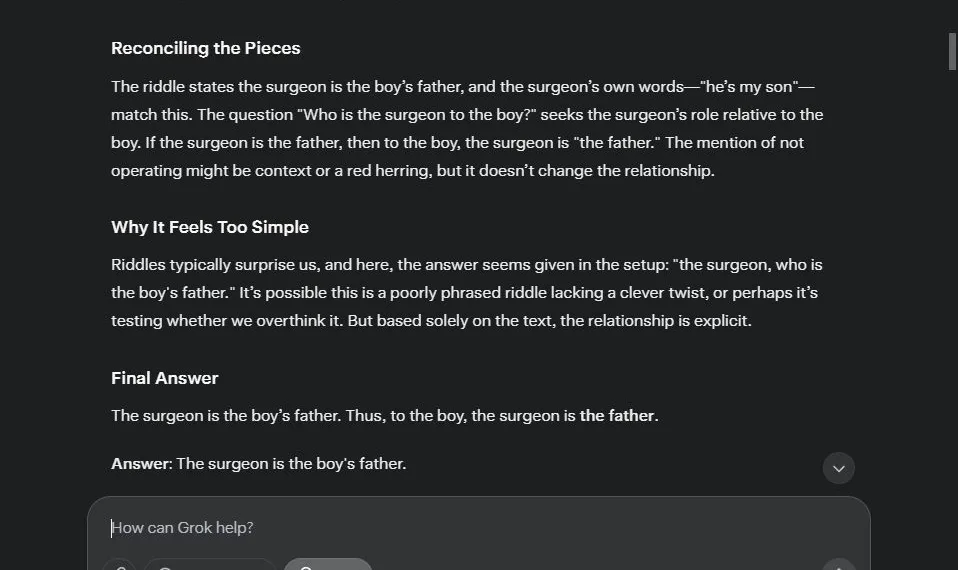Click the DeepSearch pill under the prompt

208,566
